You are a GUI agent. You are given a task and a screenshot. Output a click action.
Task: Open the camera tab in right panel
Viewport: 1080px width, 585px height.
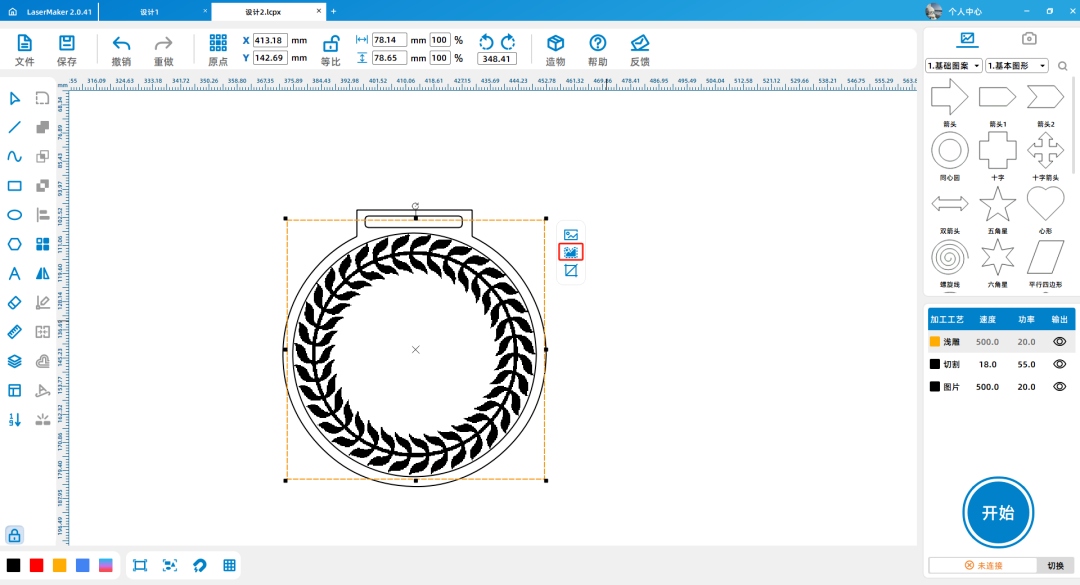pyautogui.click(x=1028, y=39)
